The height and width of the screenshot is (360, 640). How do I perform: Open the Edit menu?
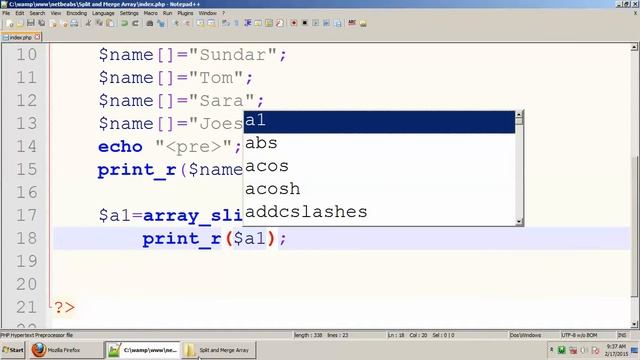coord(20,13)
